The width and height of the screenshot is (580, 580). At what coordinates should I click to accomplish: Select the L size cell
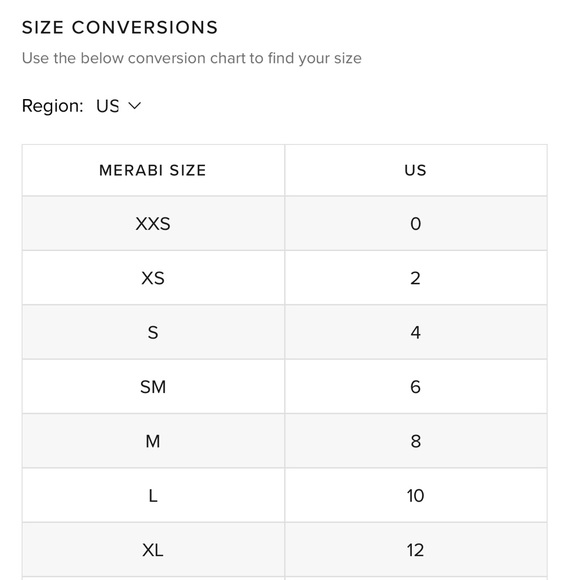point(153,495)
